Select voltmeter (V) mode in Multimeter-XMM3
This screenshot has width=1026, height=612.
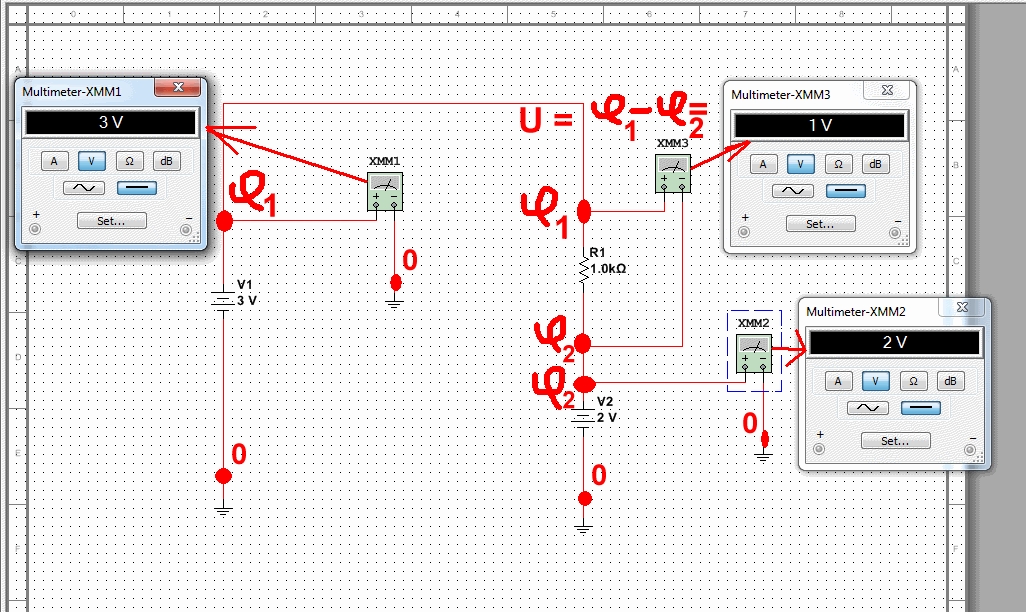[800, 164]
